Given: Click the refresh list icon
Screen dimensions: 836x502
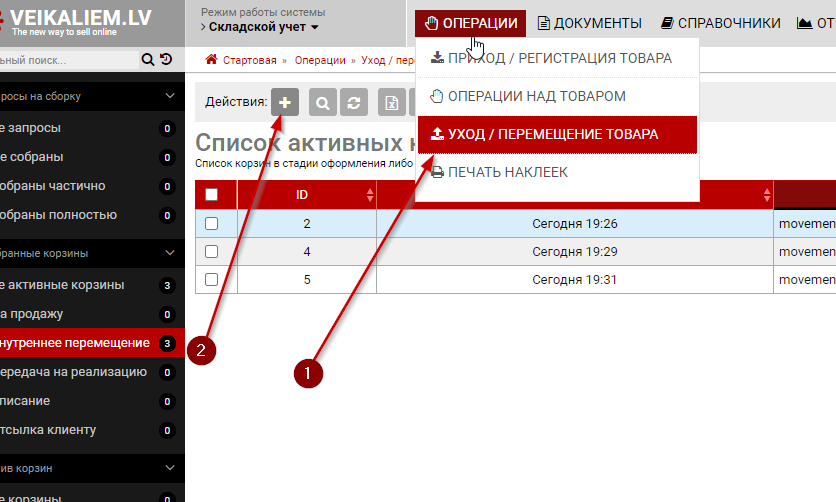Looking at the screenshot, I should 353,102.
